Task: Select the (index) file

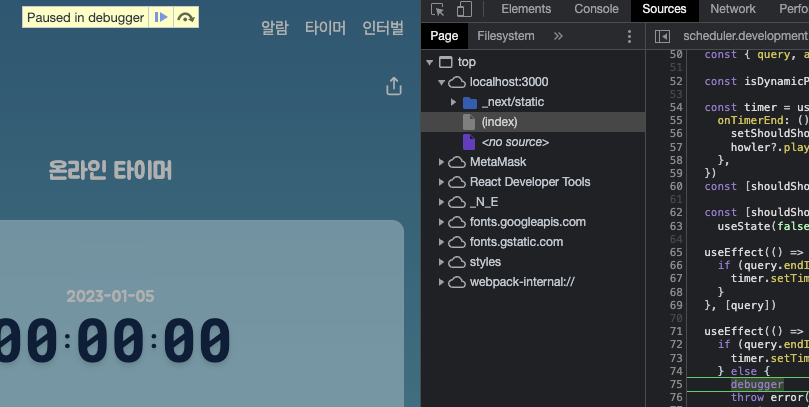Action: click(x=533, y=122)
